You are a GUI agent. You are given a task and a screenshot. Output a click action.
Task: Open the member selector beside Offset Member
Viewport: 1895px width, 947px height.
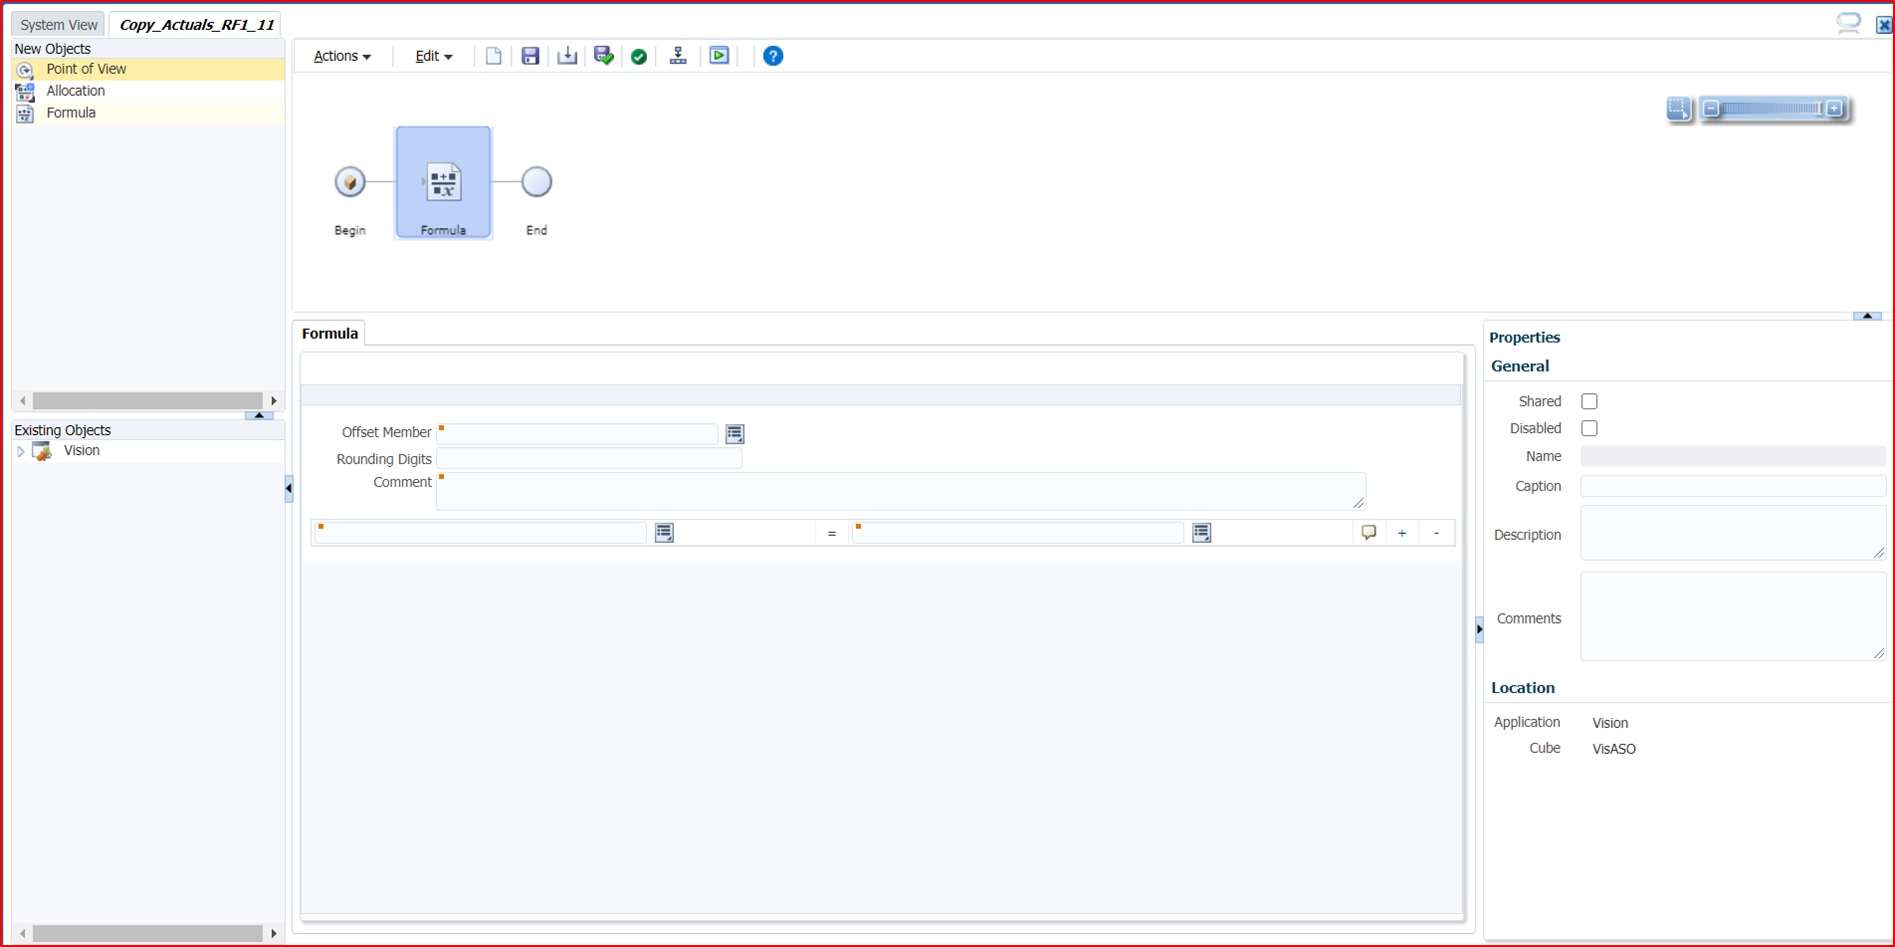(x=735, y=433)
